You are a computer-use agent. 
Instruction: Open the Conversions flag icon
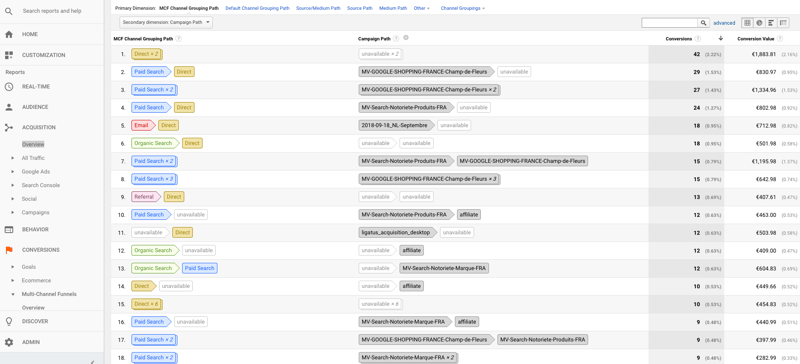click(x=9, y=250)
